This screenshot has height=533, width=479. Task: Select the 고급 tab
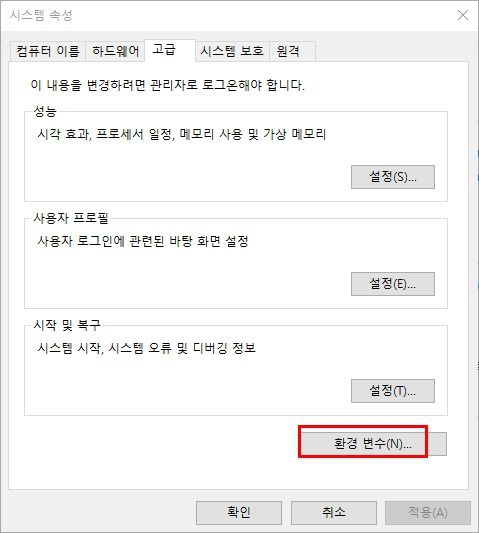coord(170,50)
